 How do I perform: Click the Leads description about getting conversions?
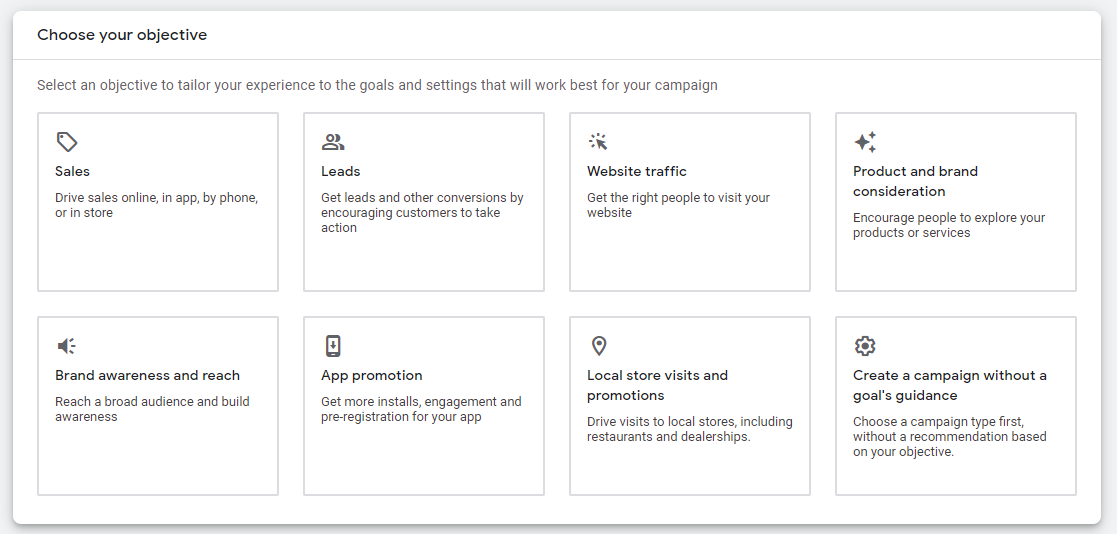422,212
